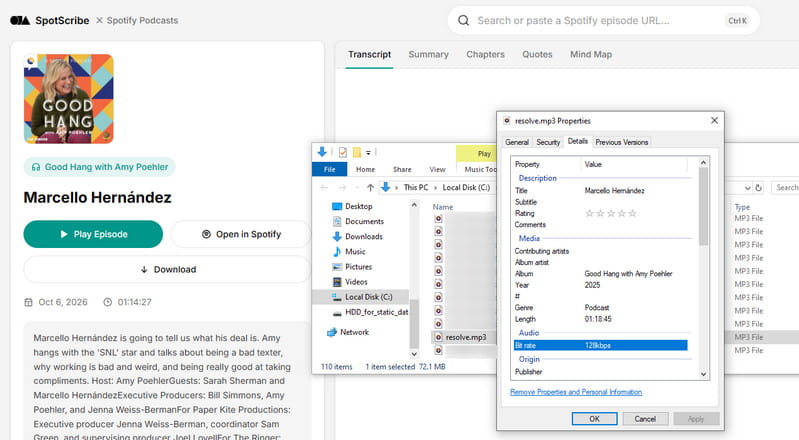Switch to the Quotes tab

click(537, 55)
